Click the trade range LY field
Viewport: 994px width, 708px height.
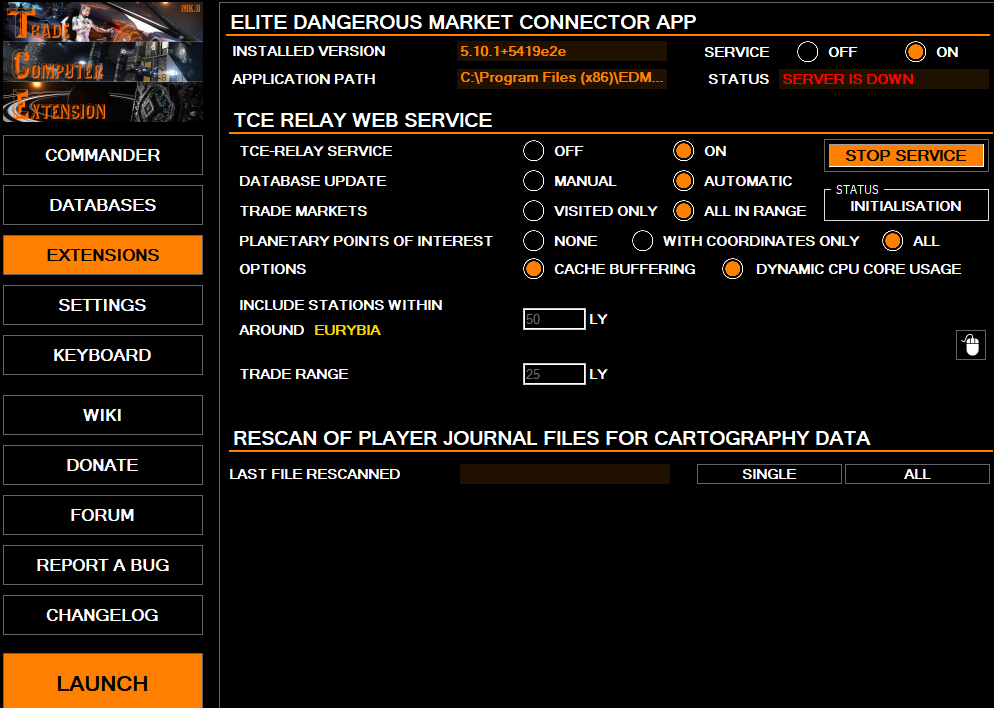click(554, 374)
